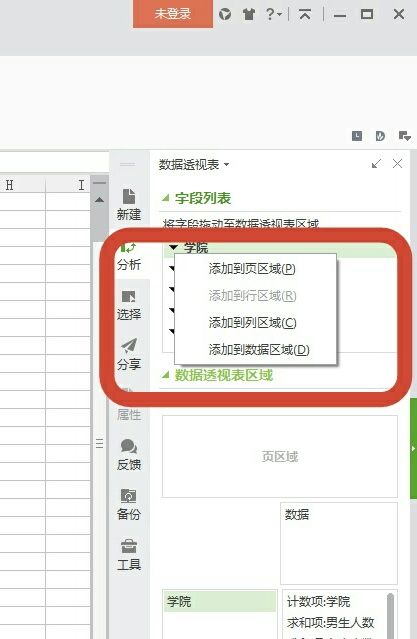Open the 工具 toolbox sidebar icon
The height and width of the screenshot is (639, 417).
pos(129,555)
